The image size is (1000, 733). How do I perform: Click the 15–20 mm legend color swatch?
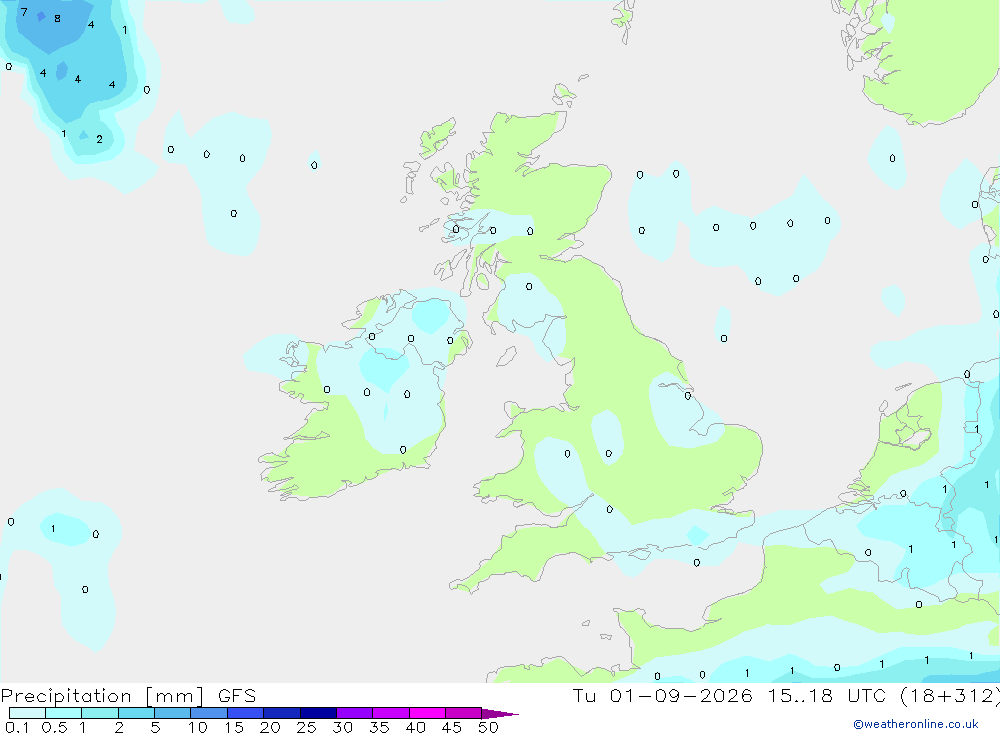point(246,713)
